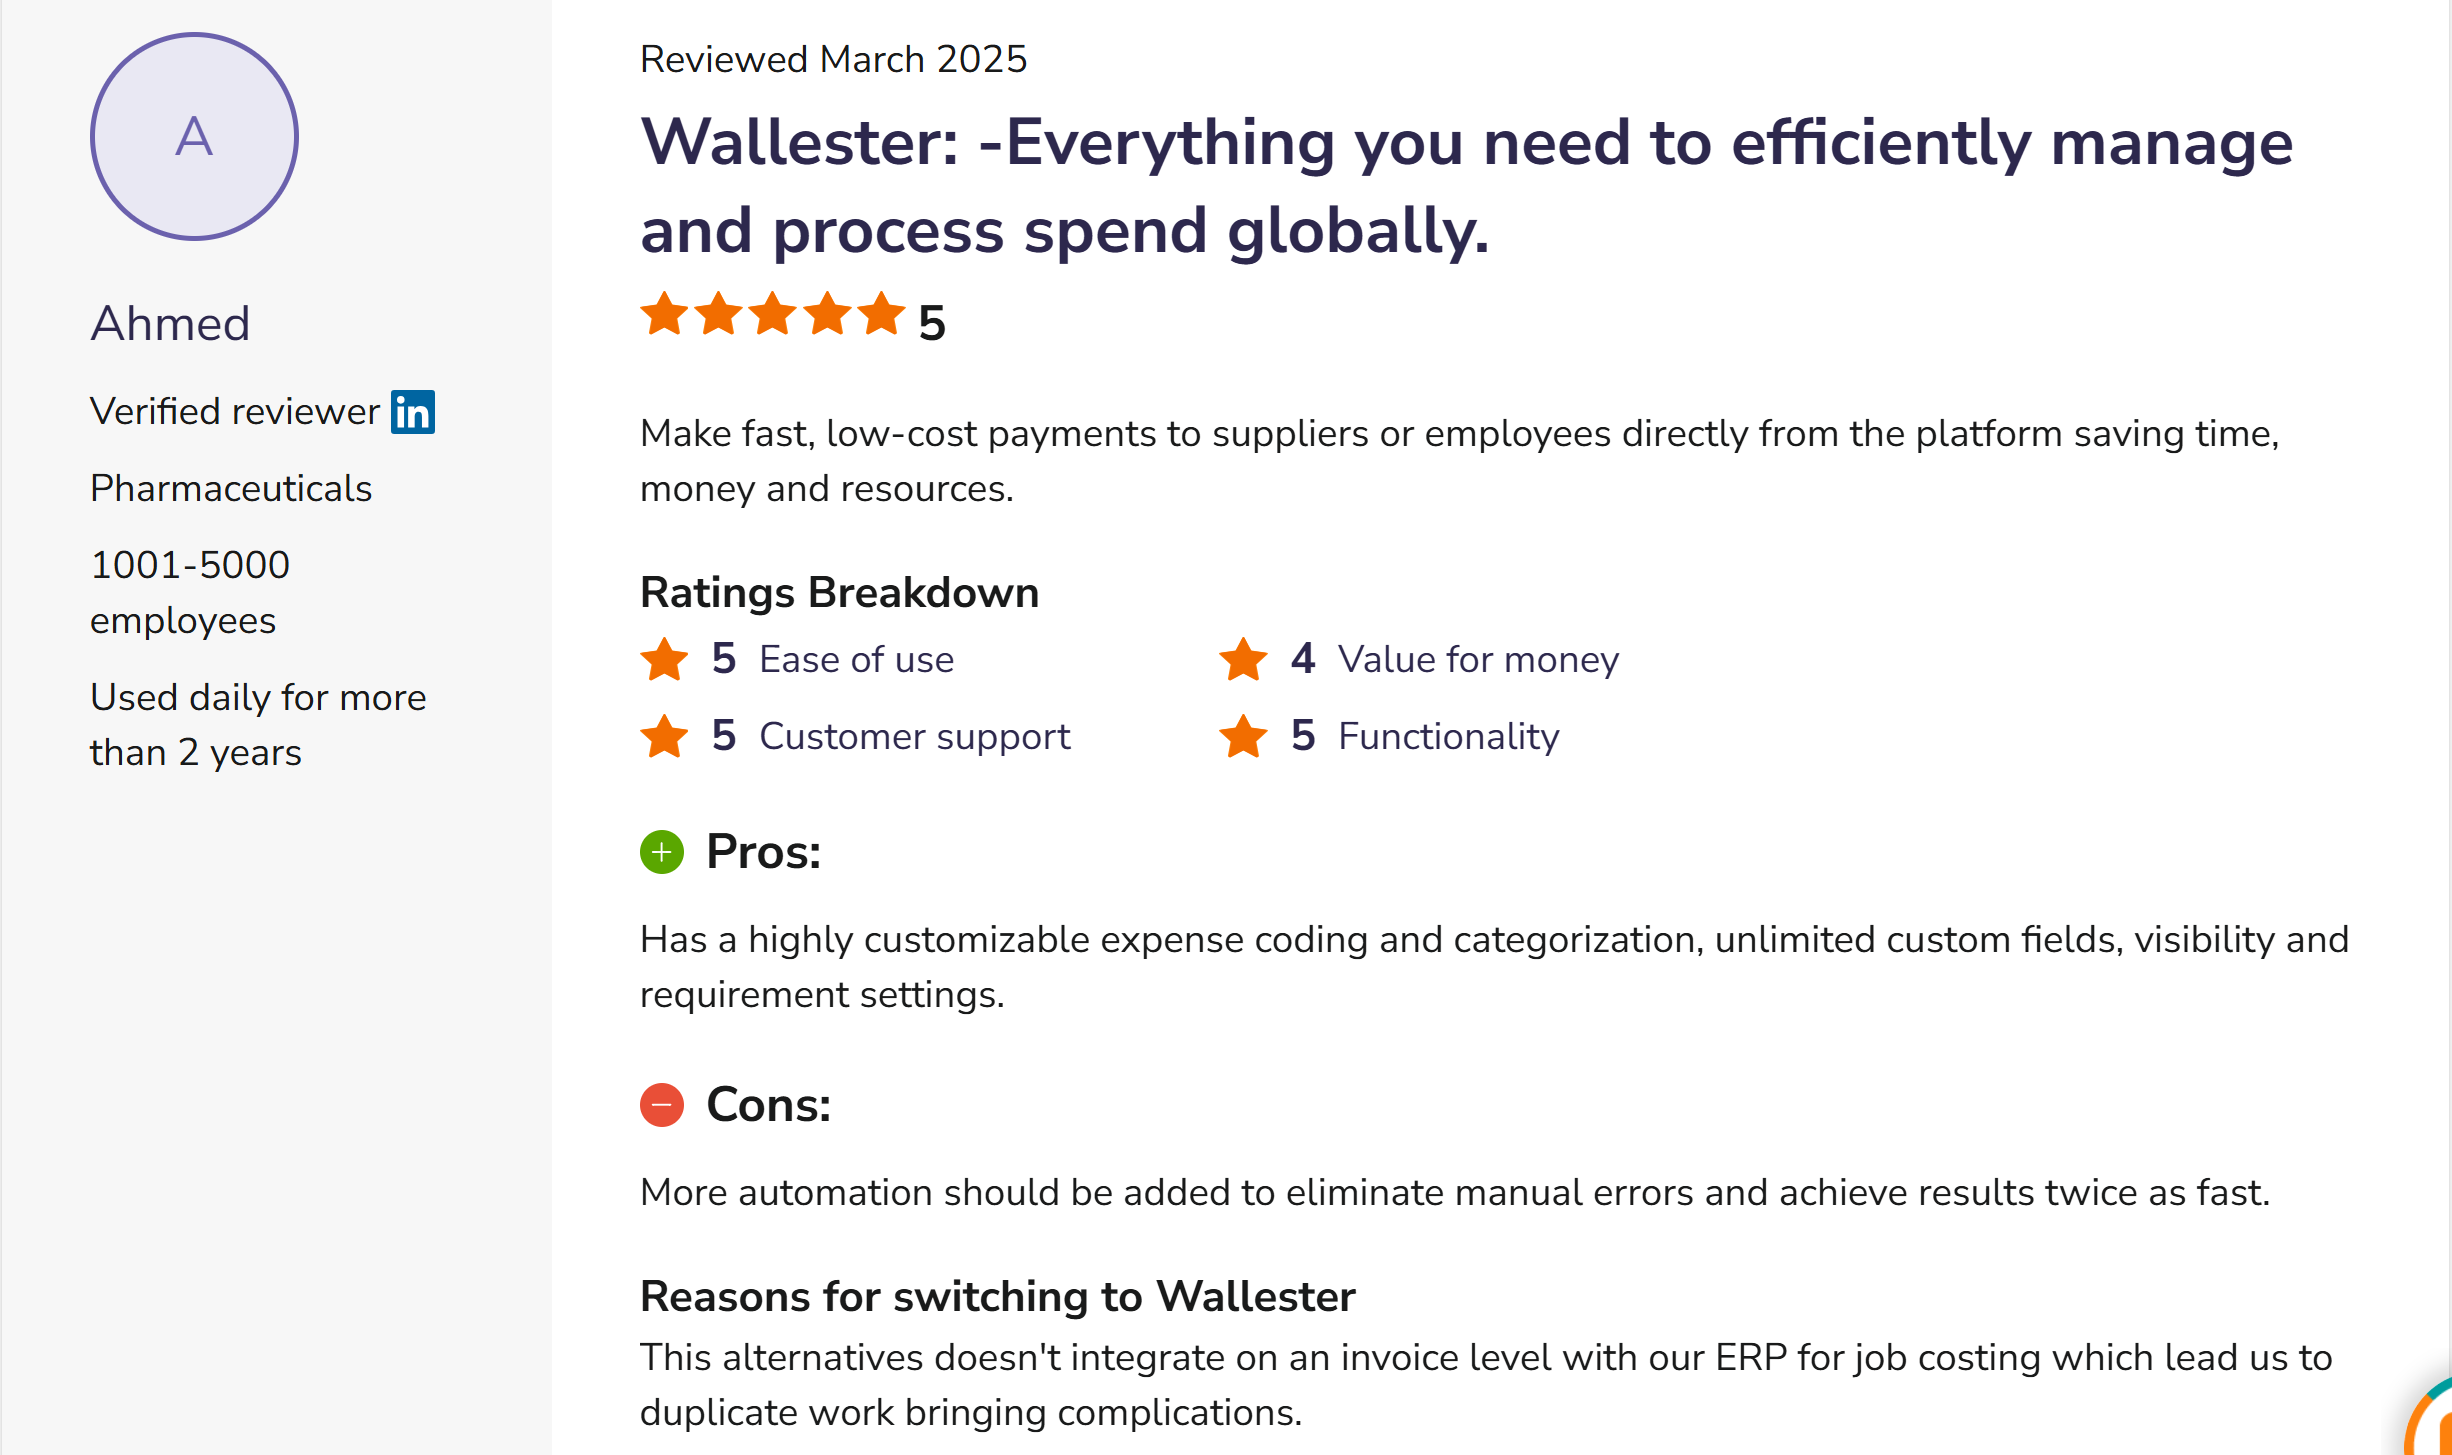Click the Ratings Breakdown heading
The image size is (2452, 1455).
[839, 593]
